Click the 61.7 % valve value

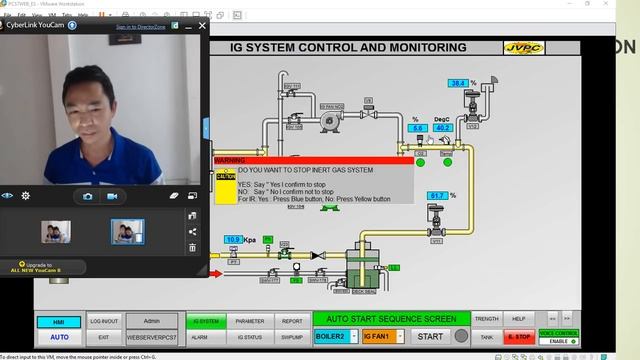[x=437, y=196]
